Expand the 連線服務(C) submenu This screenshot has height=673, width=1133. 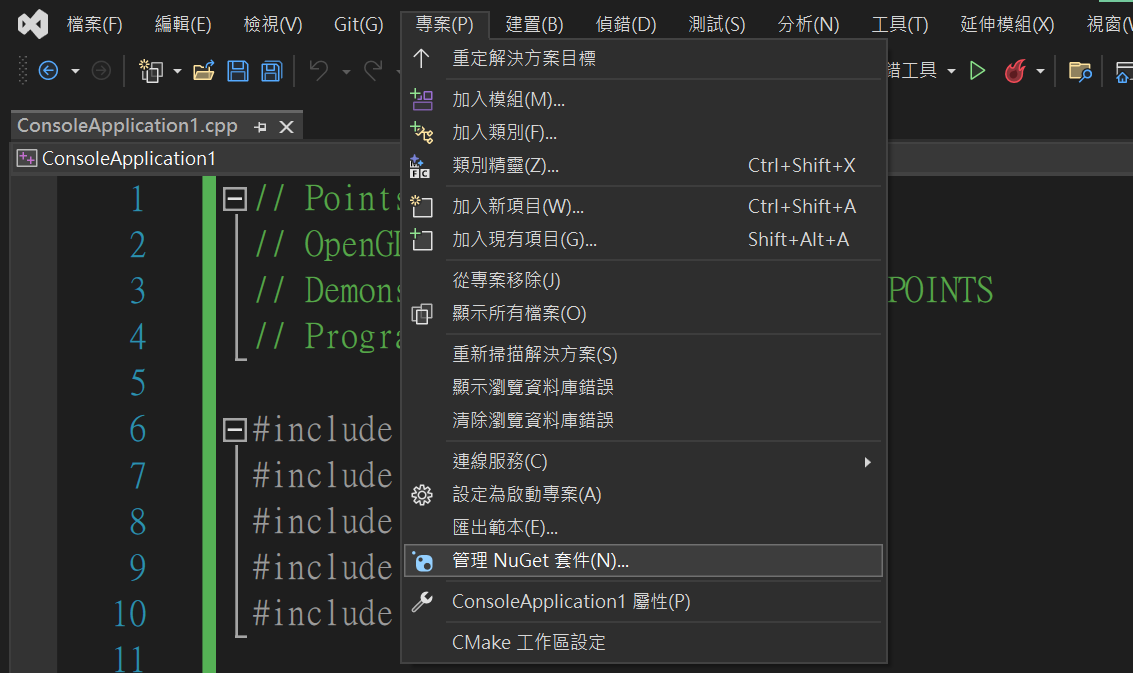[x=867, y=462]
